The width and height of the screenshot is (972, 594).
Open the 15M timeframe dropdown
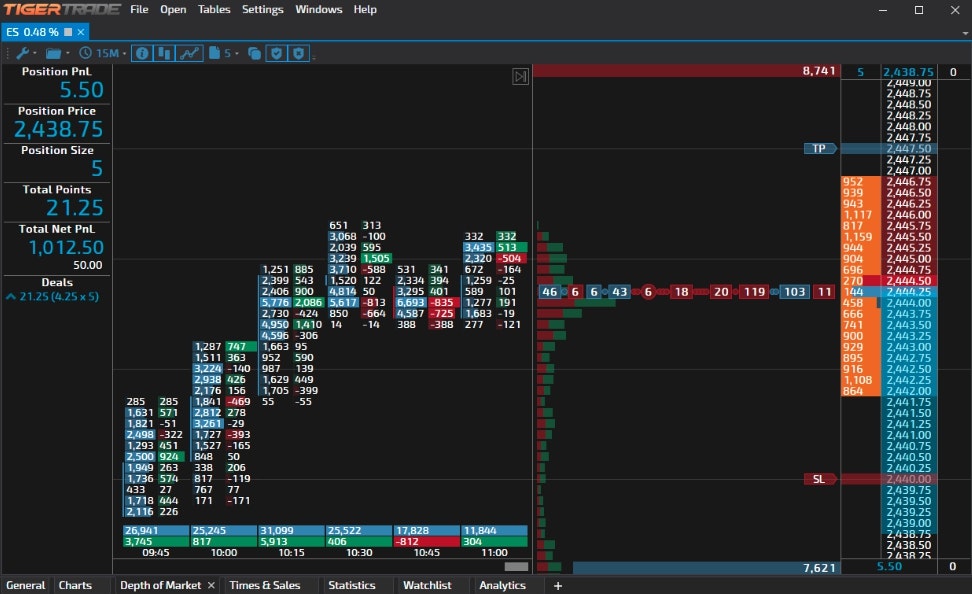click(124, 53)
